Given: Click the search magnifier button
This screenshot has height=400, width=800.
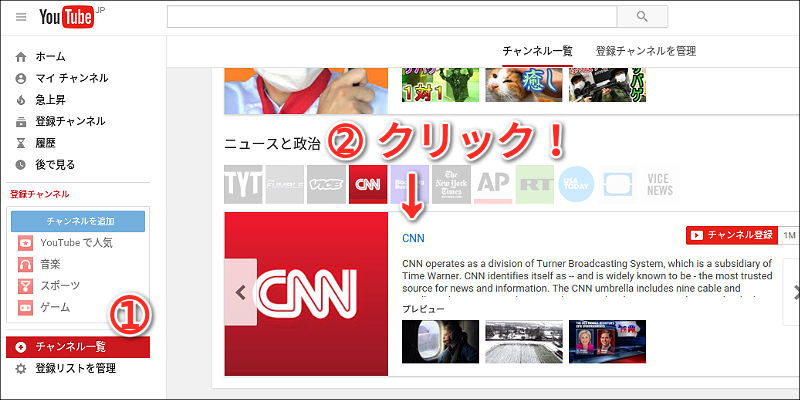Looking at the screenshot, I should 642,17.
